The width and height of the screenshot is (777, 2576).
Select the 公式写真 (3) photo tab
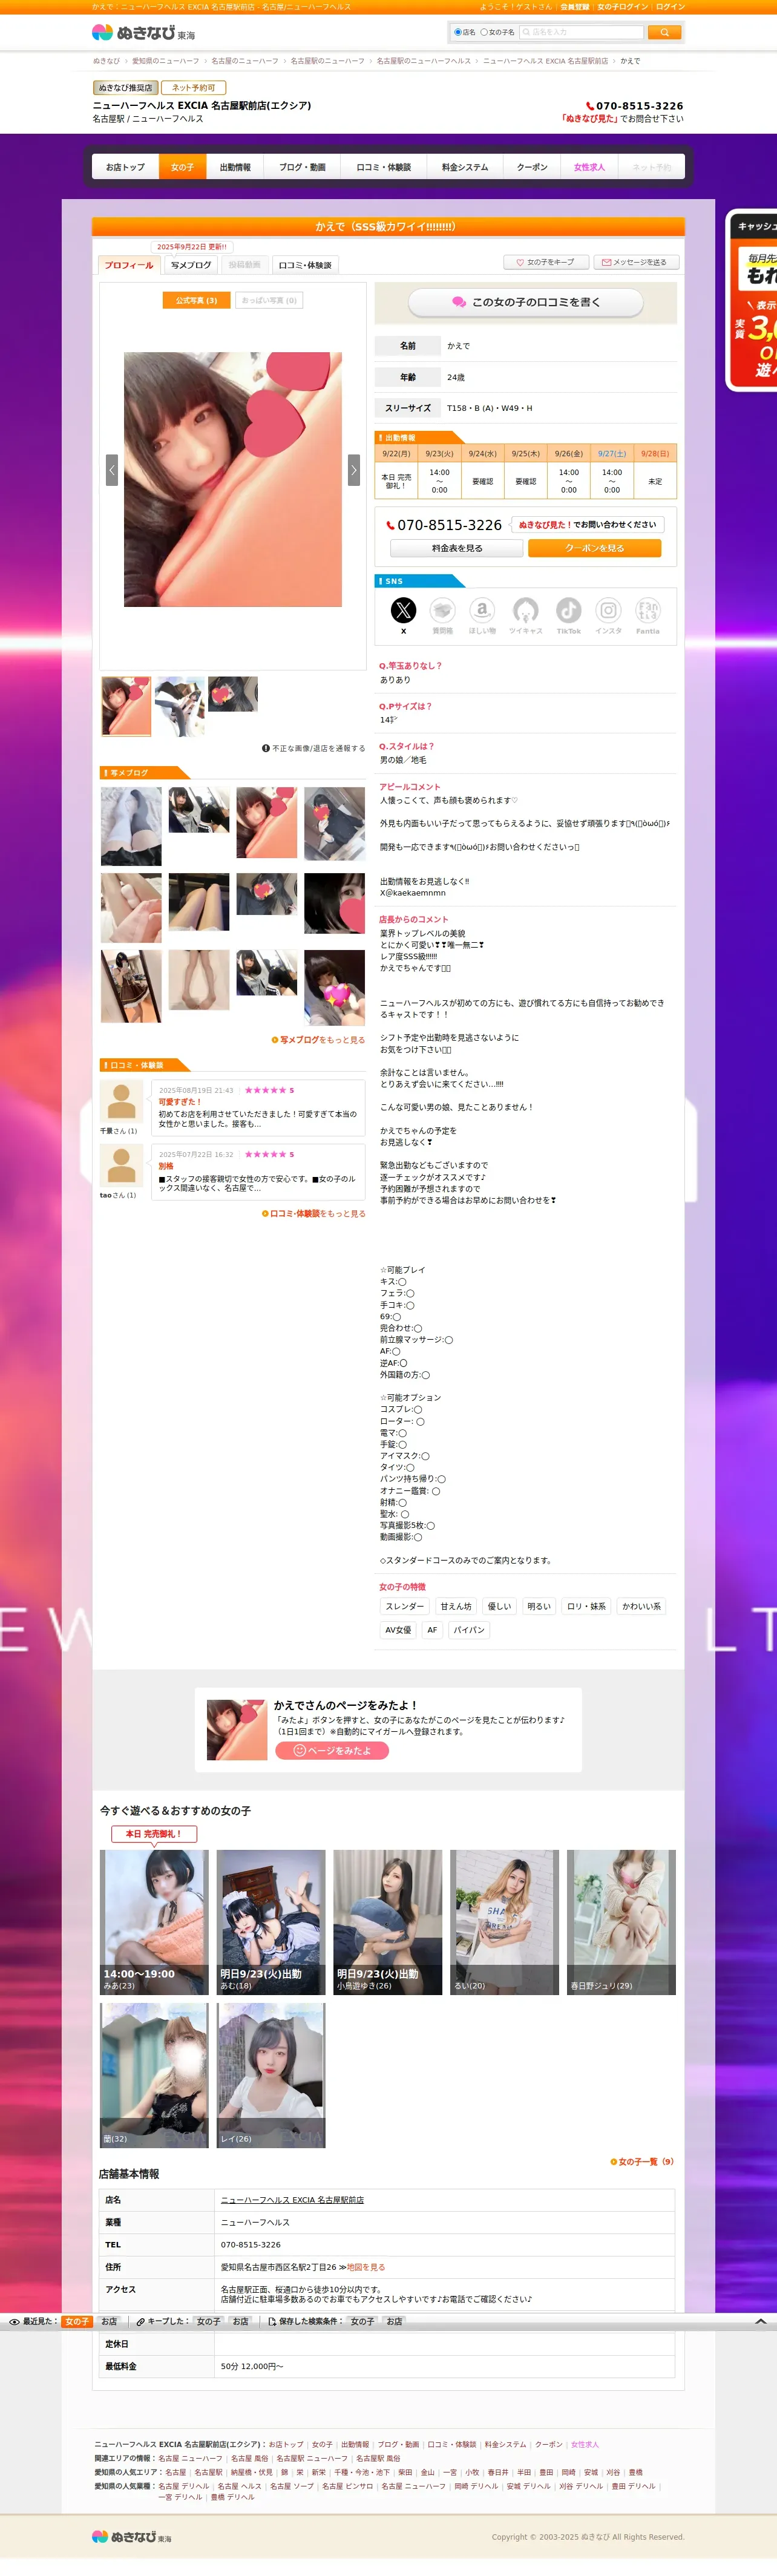(x=196, y=300)
